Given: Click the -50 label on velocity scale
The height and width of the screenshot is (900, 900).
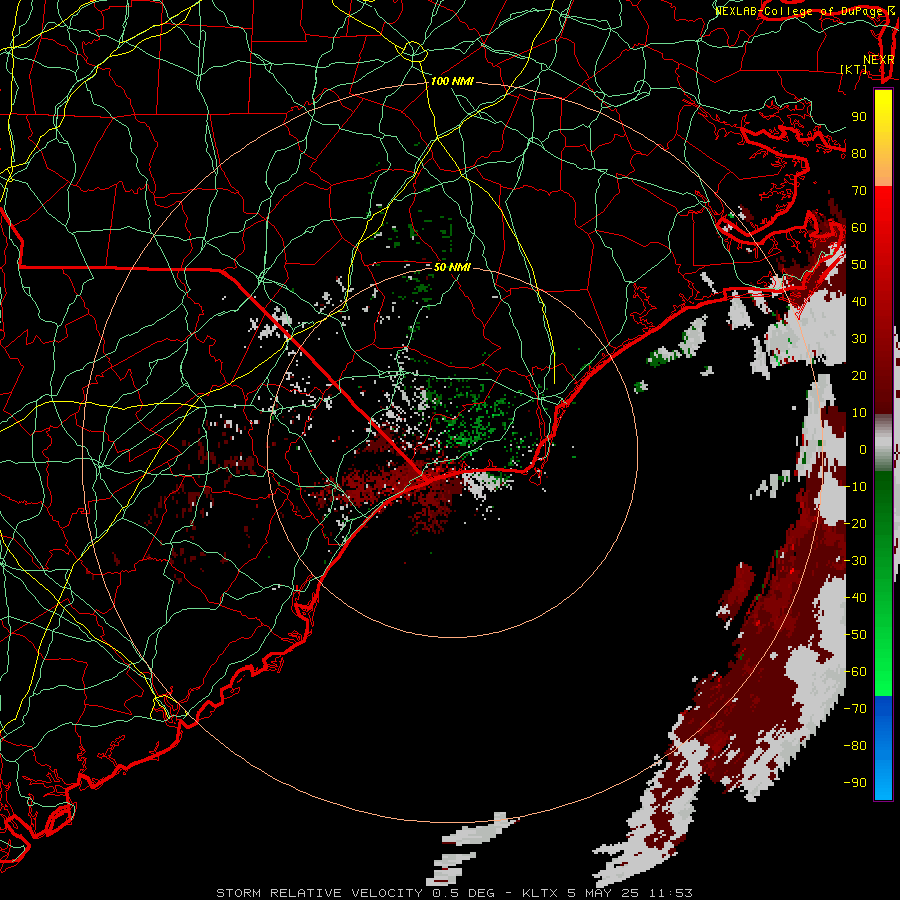Looking at the screenshot, I should tap(855, 635).
